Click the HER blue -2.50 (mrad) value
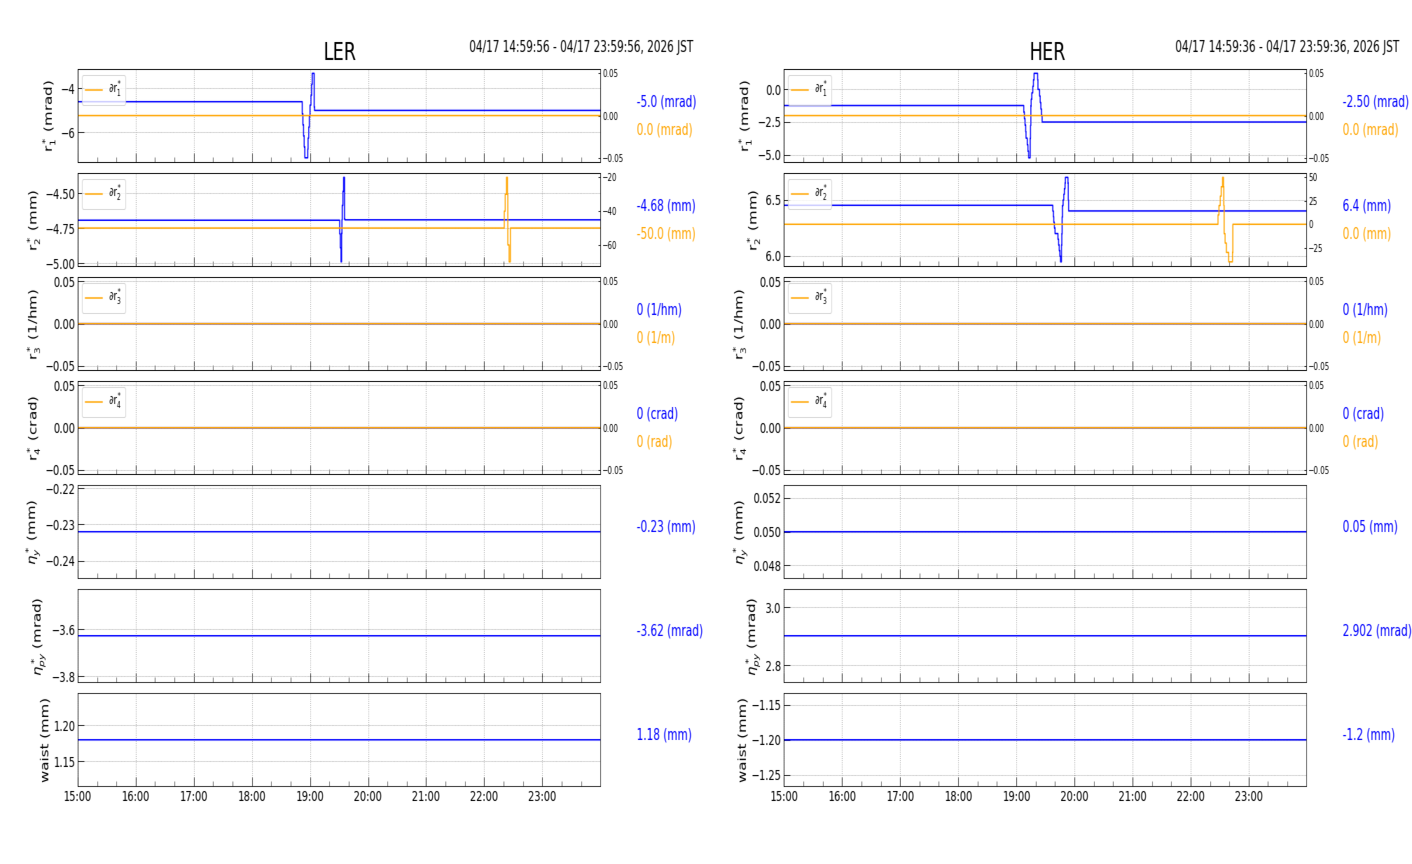 (x=1375, y=102)
